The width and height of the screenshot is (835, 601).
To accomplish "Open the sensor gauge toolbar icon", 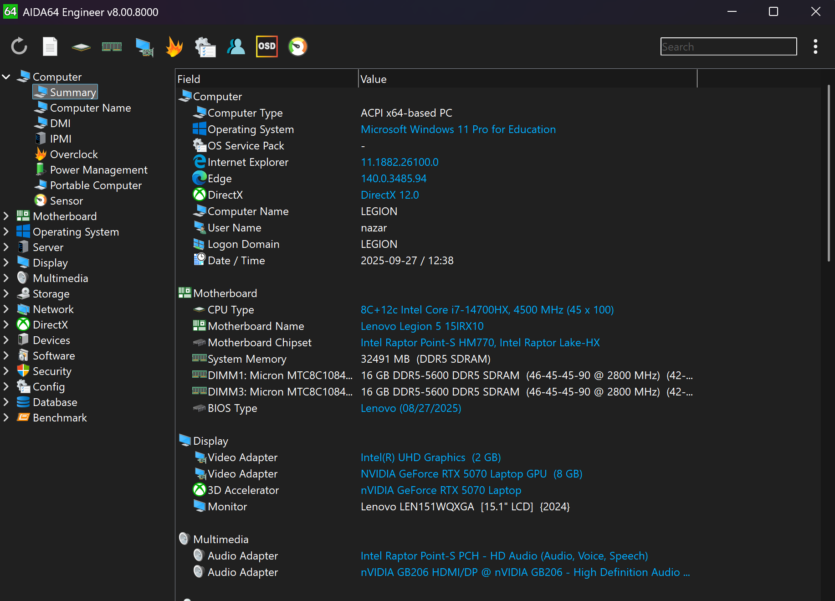I will 298,47.
